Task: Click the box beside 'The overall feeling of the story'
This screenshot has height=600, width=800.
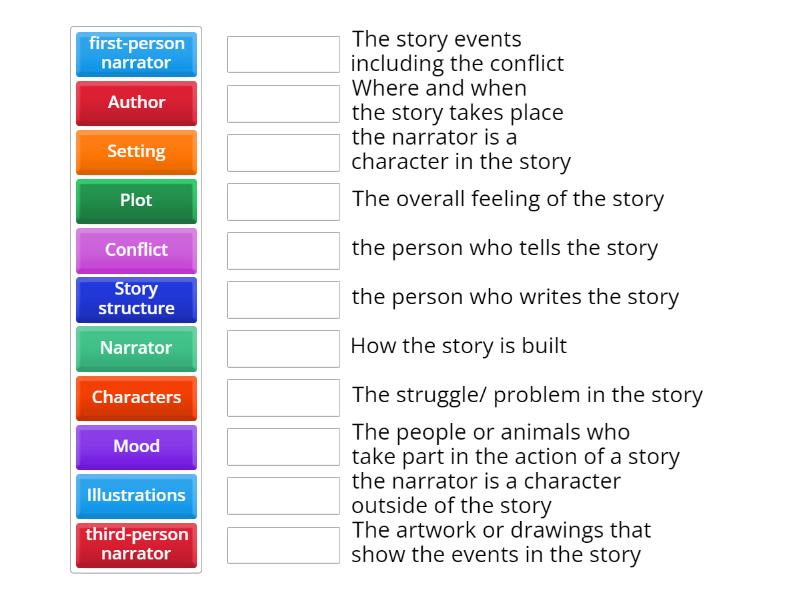Action: pos(283,201)
